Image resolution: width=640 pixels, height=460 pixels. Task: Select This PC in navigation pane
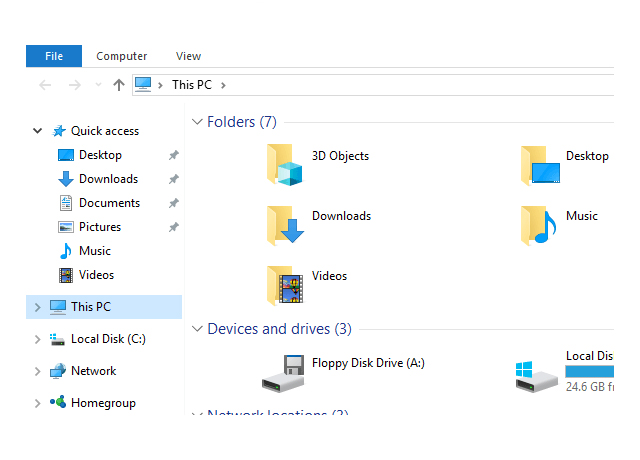point(91,307)
